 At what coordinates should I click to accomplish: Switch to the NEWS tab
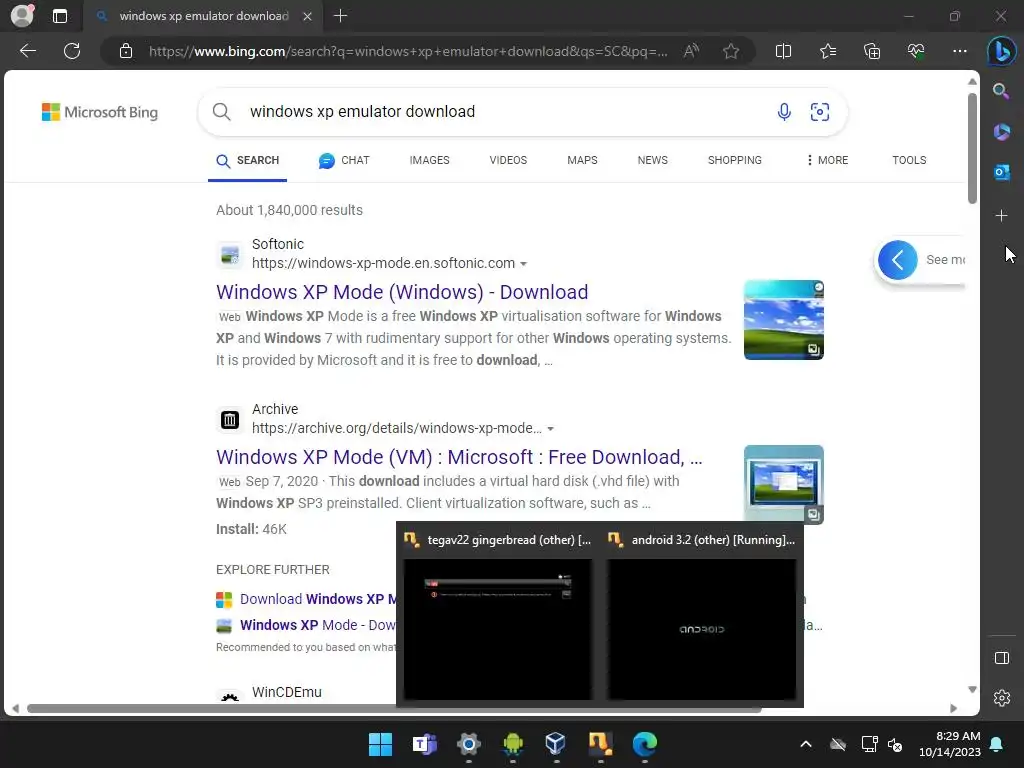[652, 160]
